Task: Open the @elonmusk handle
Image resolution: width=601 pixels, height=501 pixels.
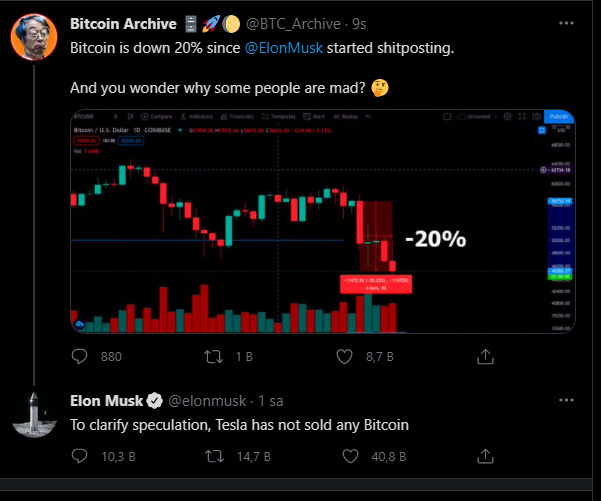Action: tap(207, 401)
